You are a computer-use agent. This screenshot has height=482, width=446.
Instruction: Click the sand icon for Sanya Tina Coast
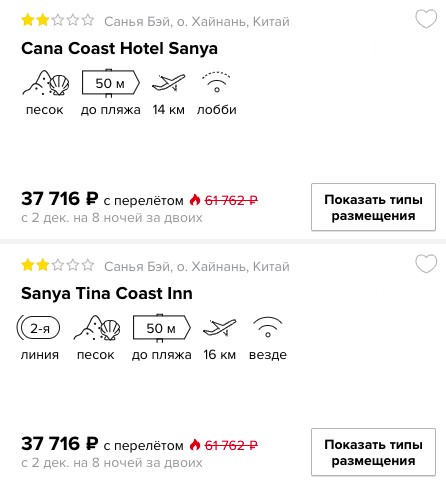[x=97, y=328]
